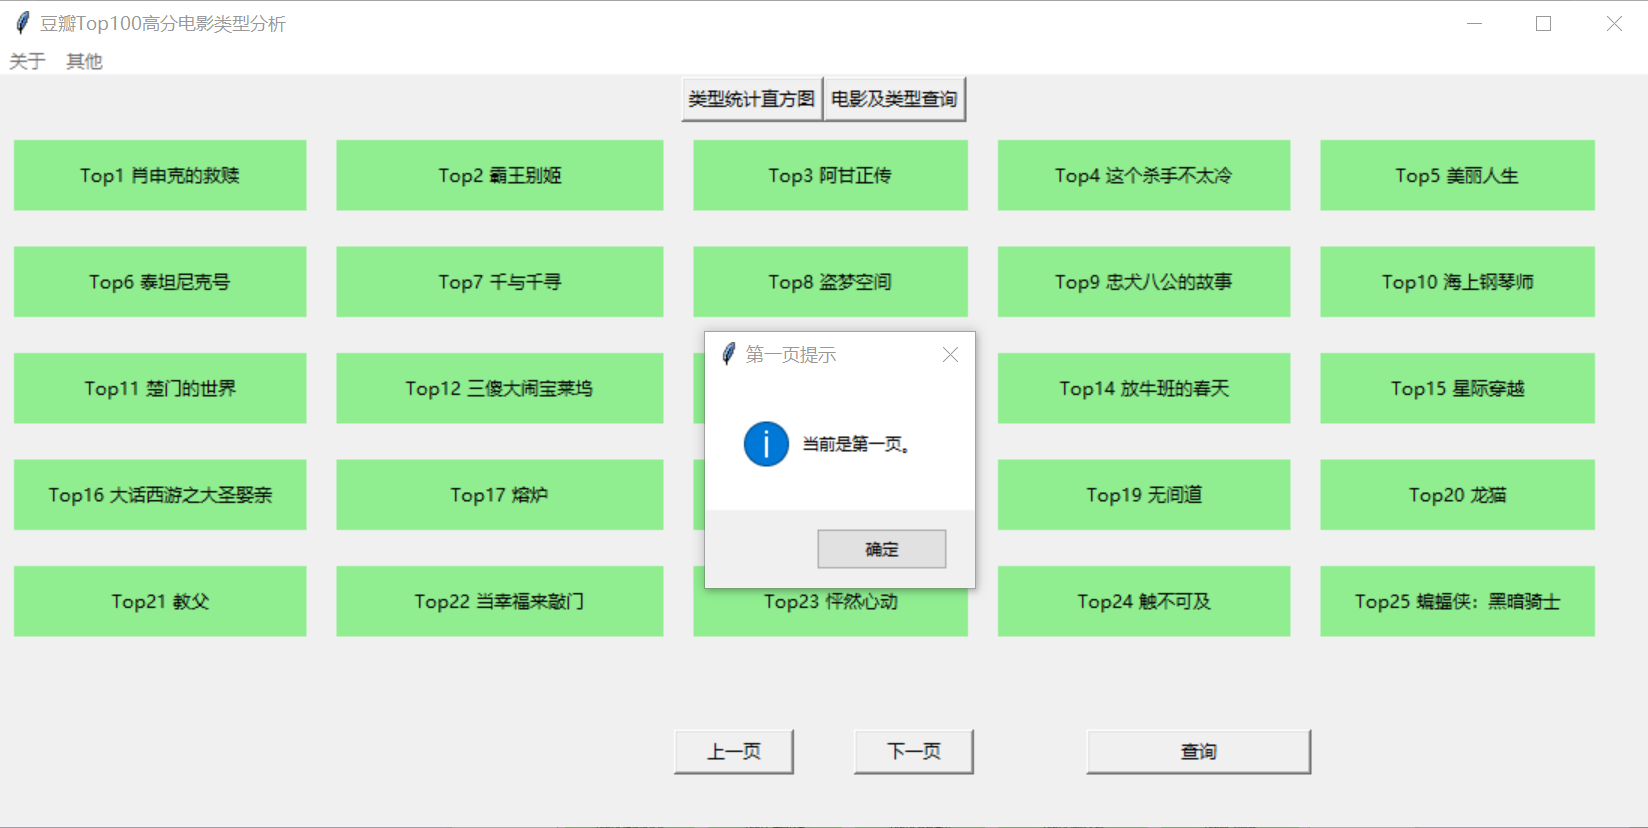Select Top19 无间道
Viewport: 1648px width, 828px height.
pyautogui.click(x=1144, y=495)
